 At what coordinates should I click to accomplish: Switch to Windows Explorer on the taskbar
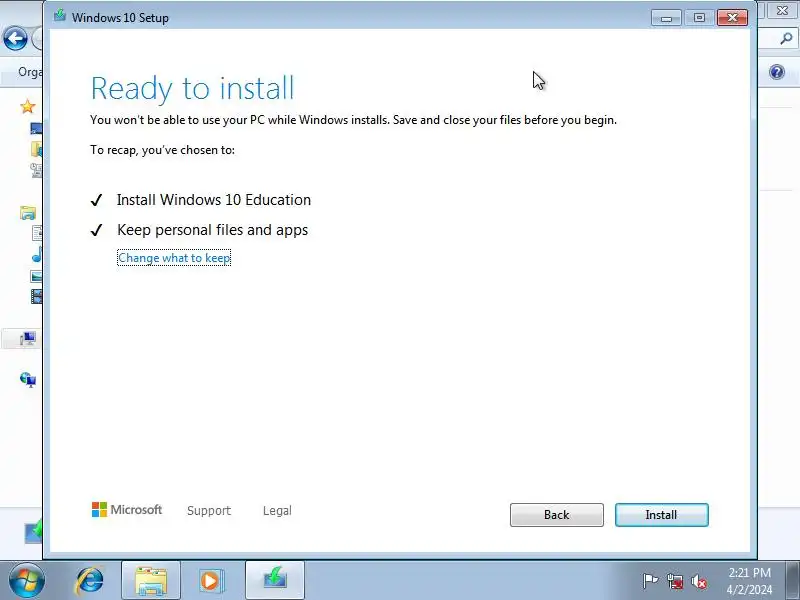click(x=151, y=581)
